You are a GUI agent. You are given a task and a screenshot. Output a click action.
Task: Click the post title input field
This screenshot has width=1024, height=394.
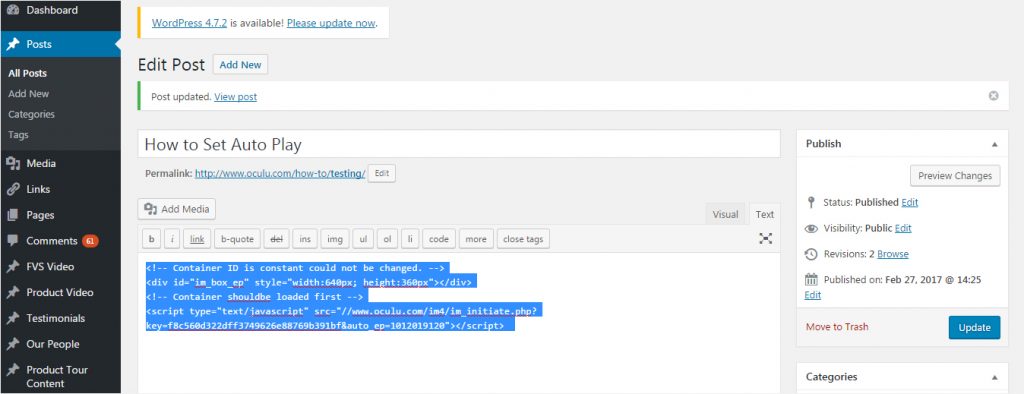(458, 144)
